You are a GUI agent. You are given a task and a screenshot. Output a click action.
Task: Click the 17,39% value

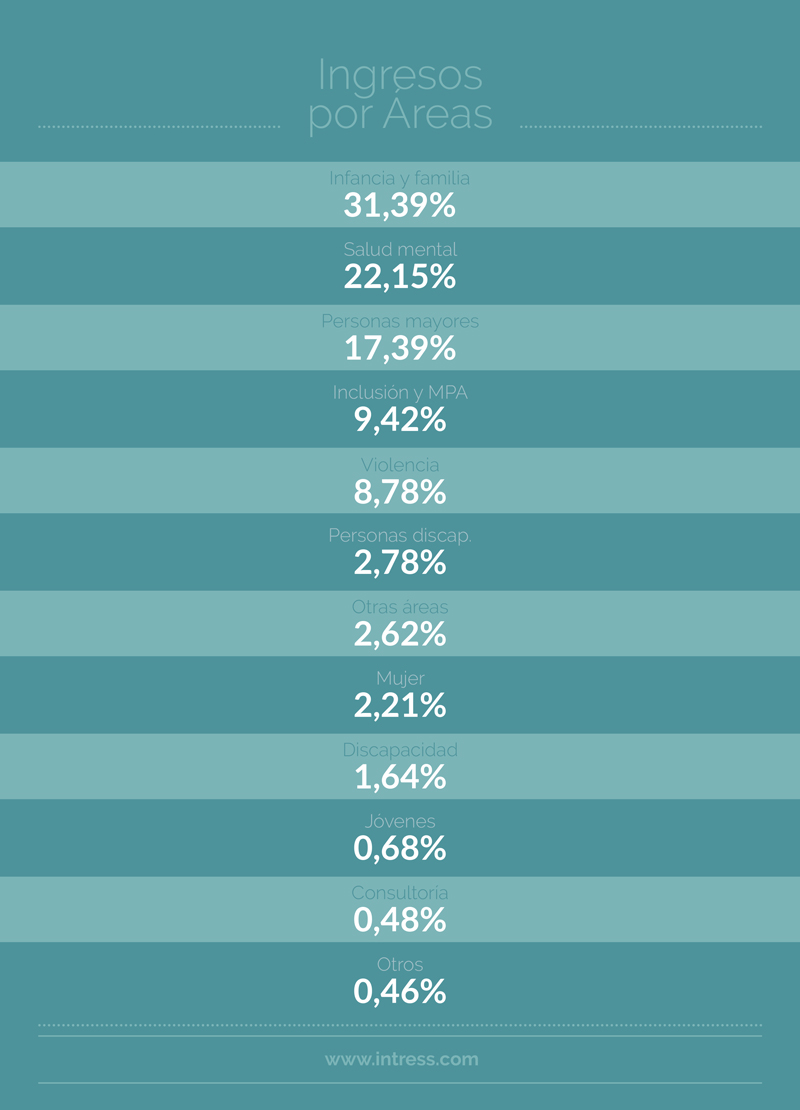tap(400, 348)
